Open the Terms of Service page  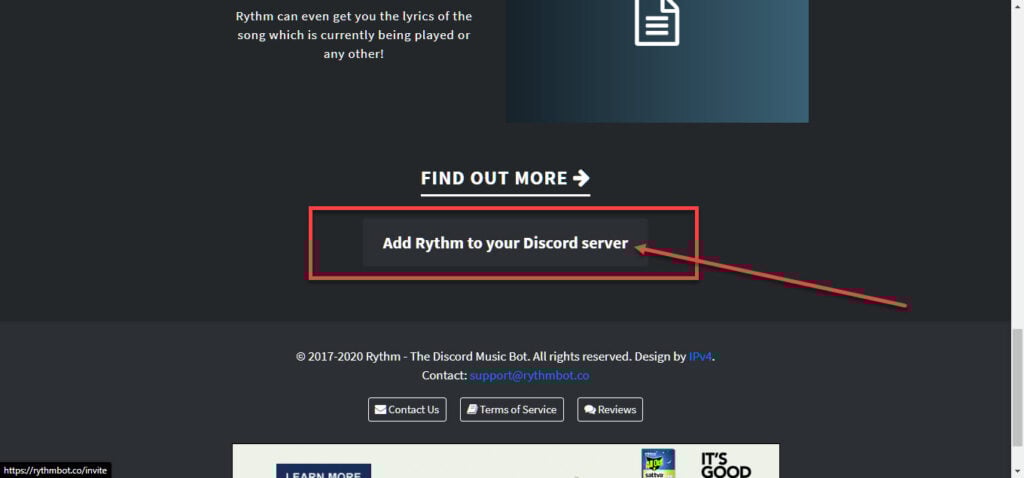point(512,409)
